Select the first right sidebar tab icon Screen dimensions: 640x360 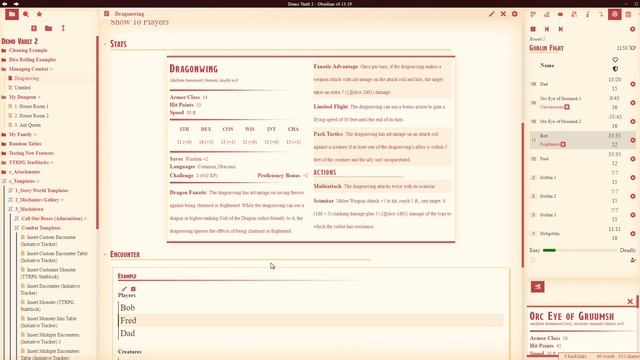click(x=533, y=14)
